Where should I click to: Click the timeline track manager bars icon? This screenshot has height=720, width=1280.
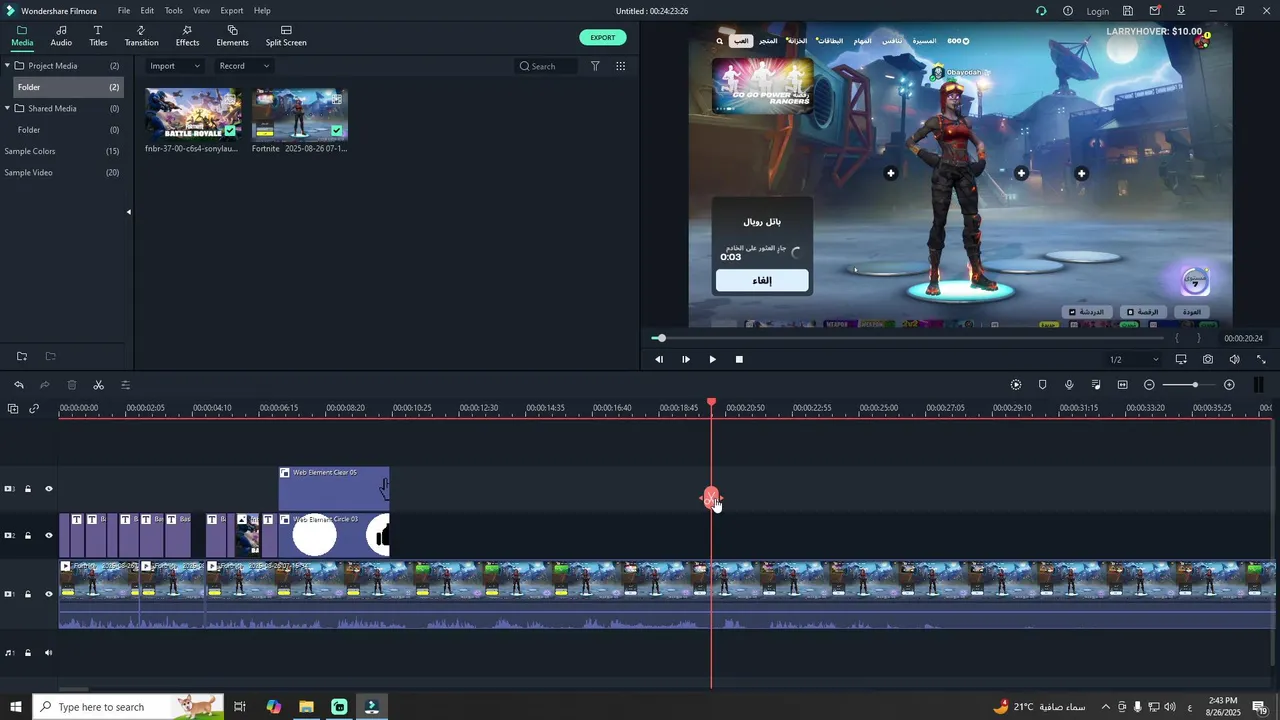click(1258, 385)
